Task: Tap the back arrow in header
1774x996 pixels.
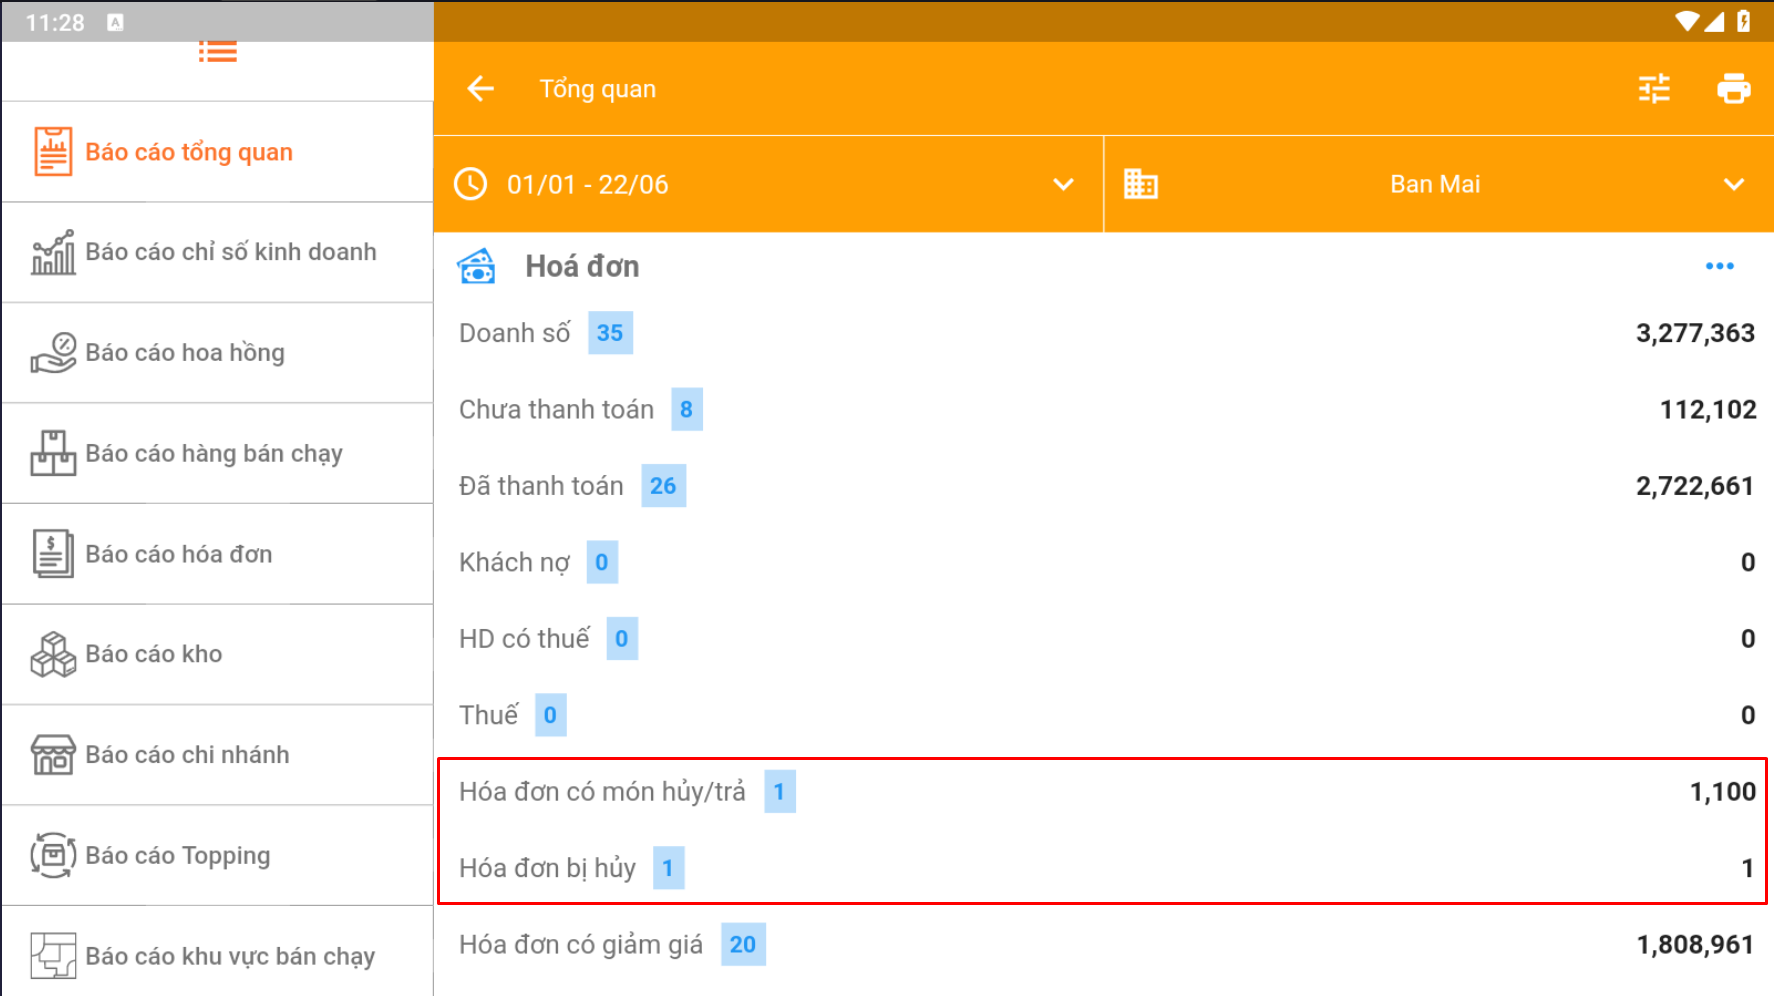Action: pyautogui.click(x=481, y=89)
